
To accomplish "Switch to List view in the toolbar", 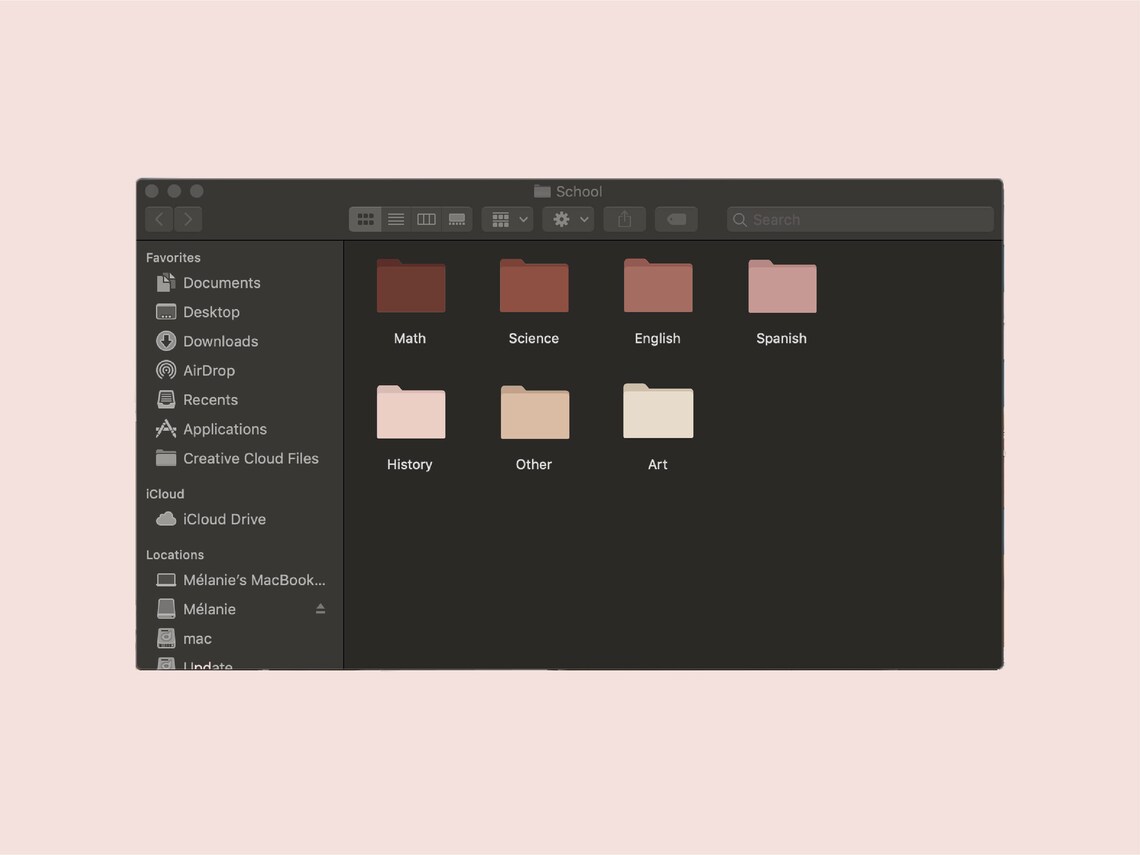I will (396, 219).
